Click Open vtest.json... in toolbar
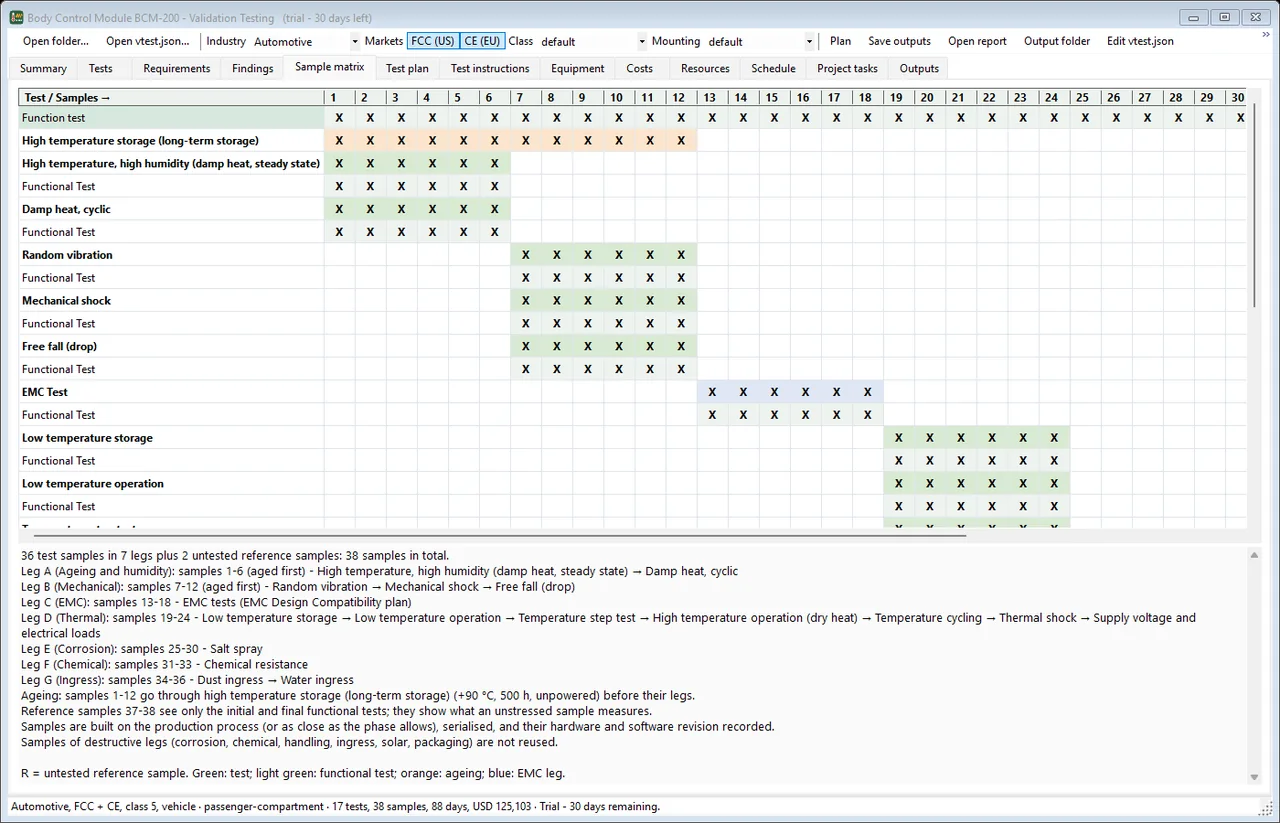Image resolution: width=1280 pixels, height=823 pixels. [x=148, y=41]
